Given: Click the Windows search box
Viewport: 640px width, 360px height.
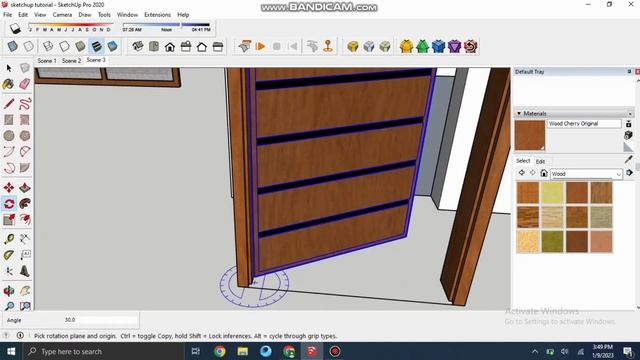Looking at the screenshot, I should [x=103, y=351].
